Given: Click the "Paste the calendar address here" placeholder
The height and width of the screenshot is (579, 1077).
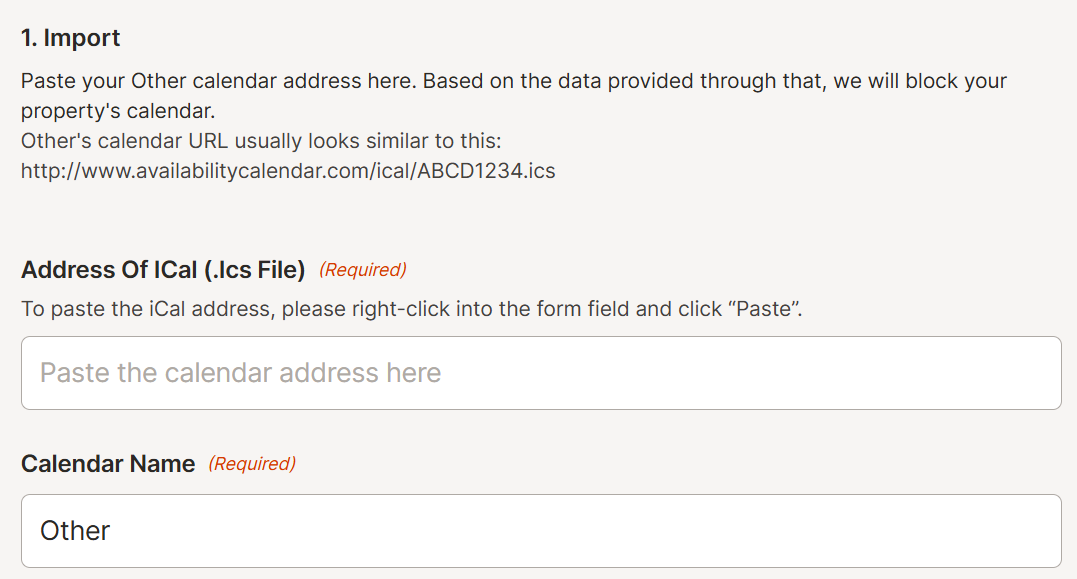Looking at the screenshot, I should [240, 373].
